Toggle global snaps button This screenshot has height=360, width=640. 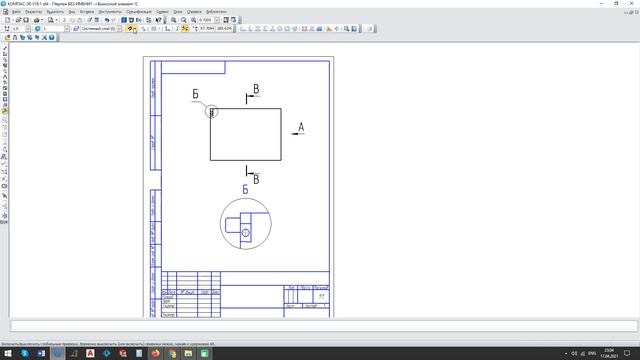[130, 29]
